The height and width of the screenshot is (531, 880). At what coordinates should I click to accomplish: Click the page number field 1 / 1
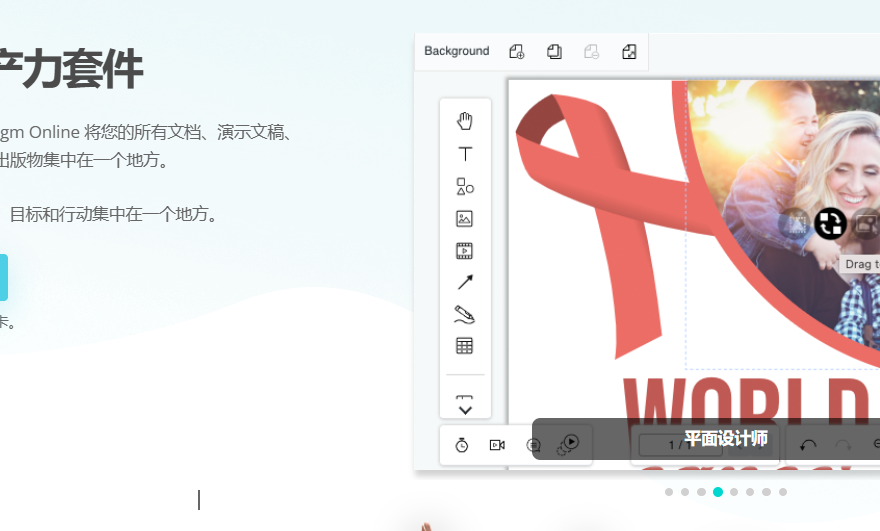tap(680, 445)
